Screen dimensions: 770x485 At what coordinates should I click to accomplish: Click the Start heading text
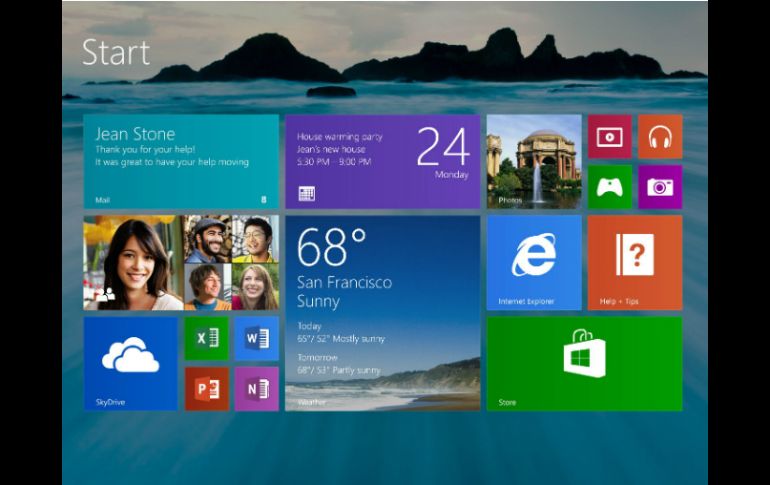click(x=116, y=52)
